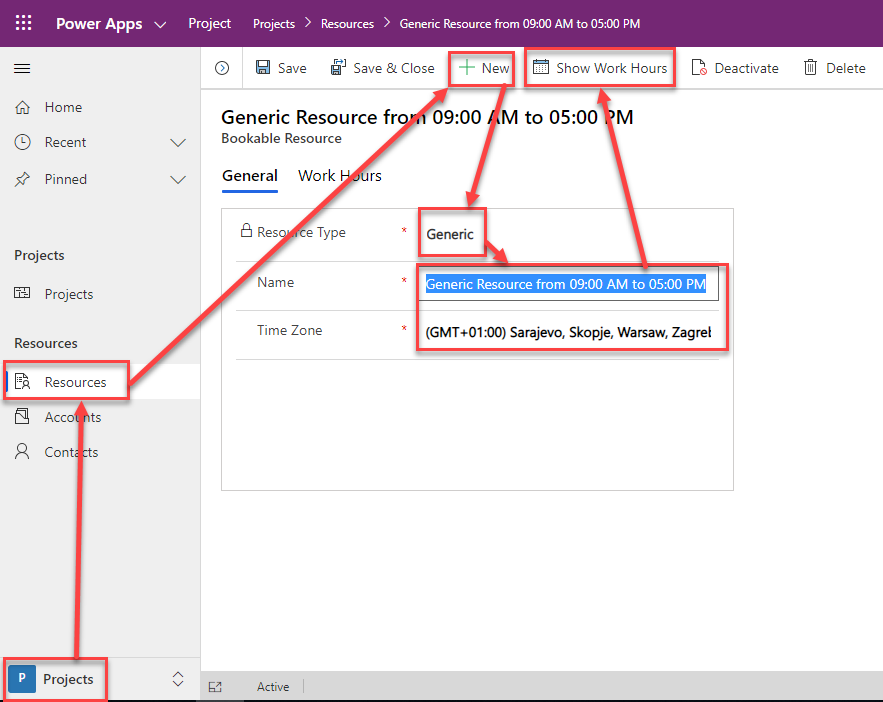Image resolution: width=883 pixels, height=702 pixels.
Task: Click the Save disk icon
Action: [x=263, y=68]
